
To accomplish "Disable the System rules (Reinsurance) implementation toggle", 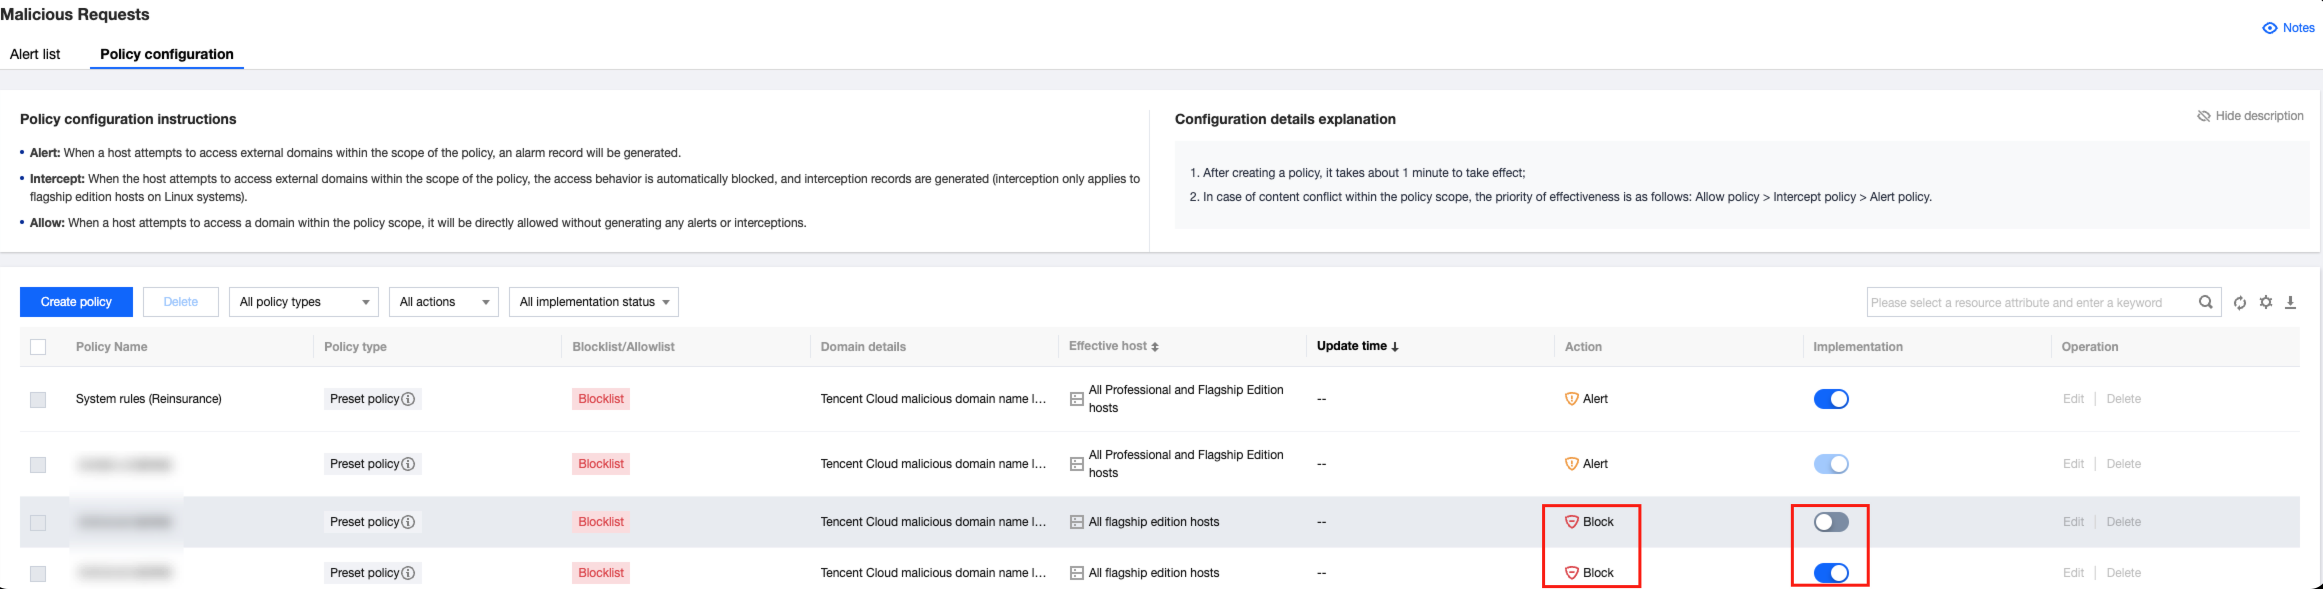I will click(x=1831, y=399).
